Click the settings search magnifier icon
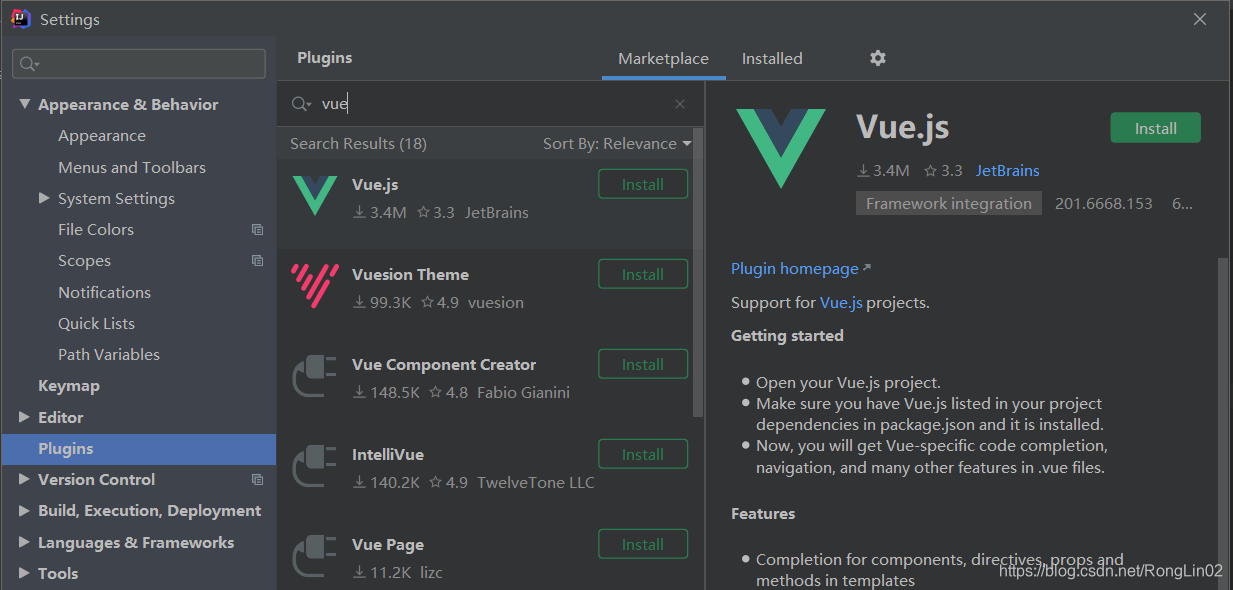 tap(29, 64)
